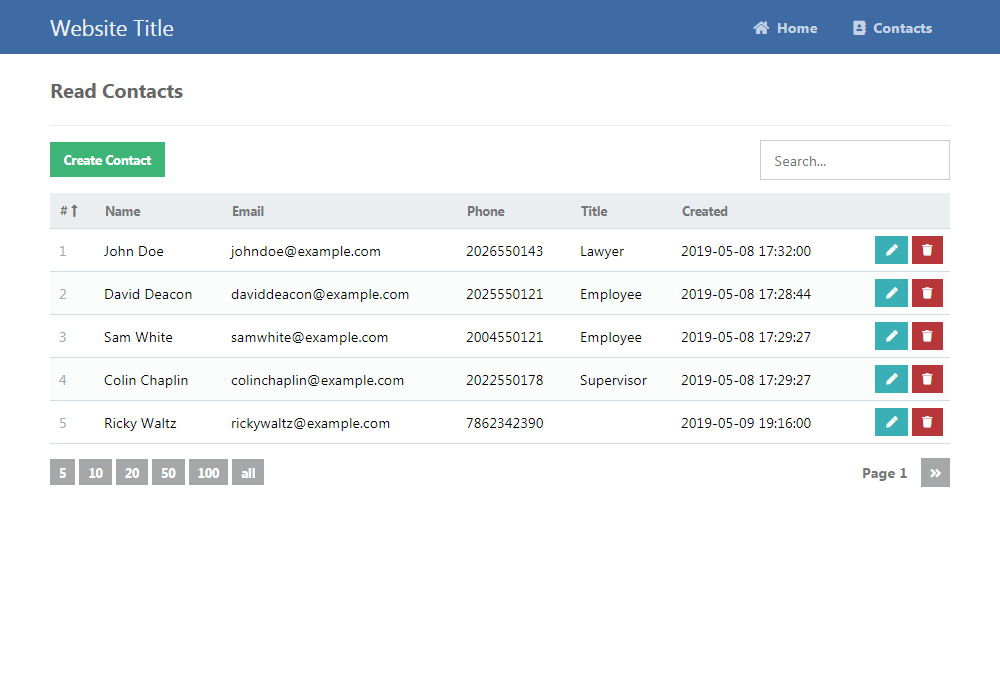Select the name cell 'John Doe'
Image resolution: width=1000 pixels, height=700 pixels.
click(x=134, y=251)
